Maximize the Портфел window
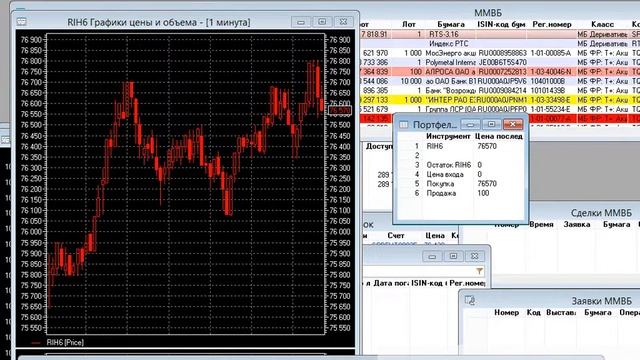This screenshot has width=640, height=360. point(491,124)
